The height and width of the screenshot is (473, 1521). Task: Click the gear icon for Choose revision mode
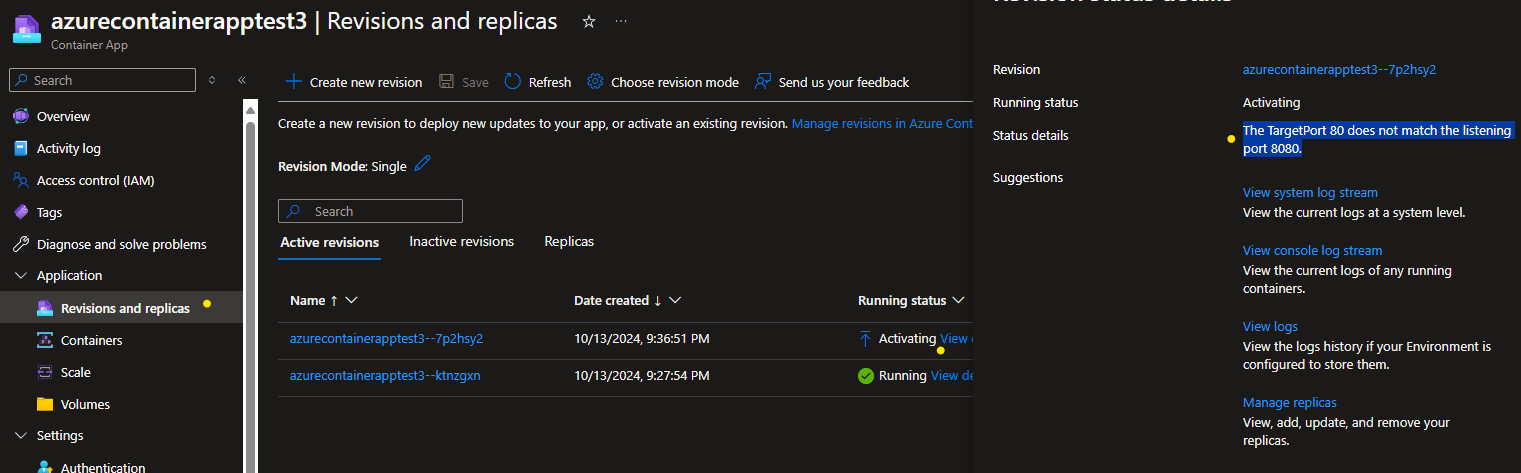point(595,81)
